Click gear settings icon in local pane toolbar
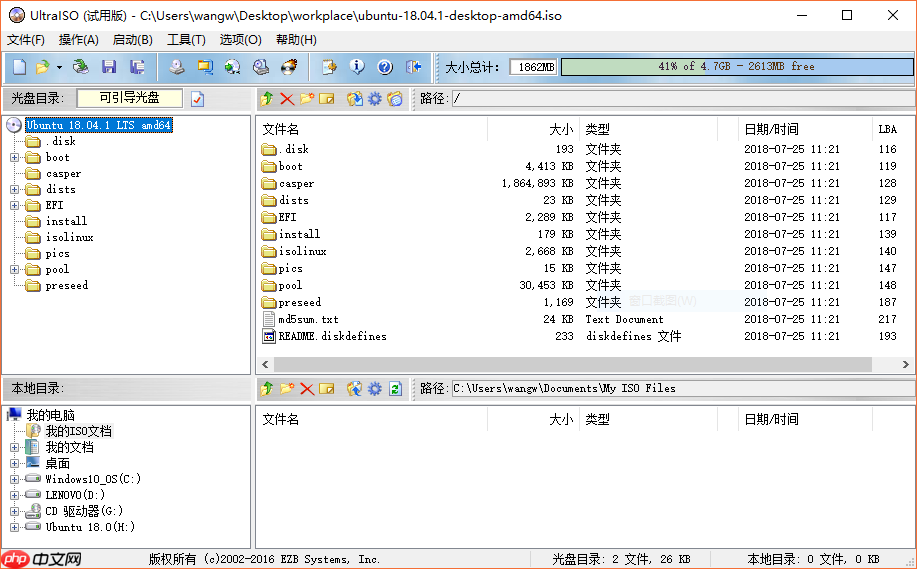Screen dimensions: 917x569 pos(375,388)
